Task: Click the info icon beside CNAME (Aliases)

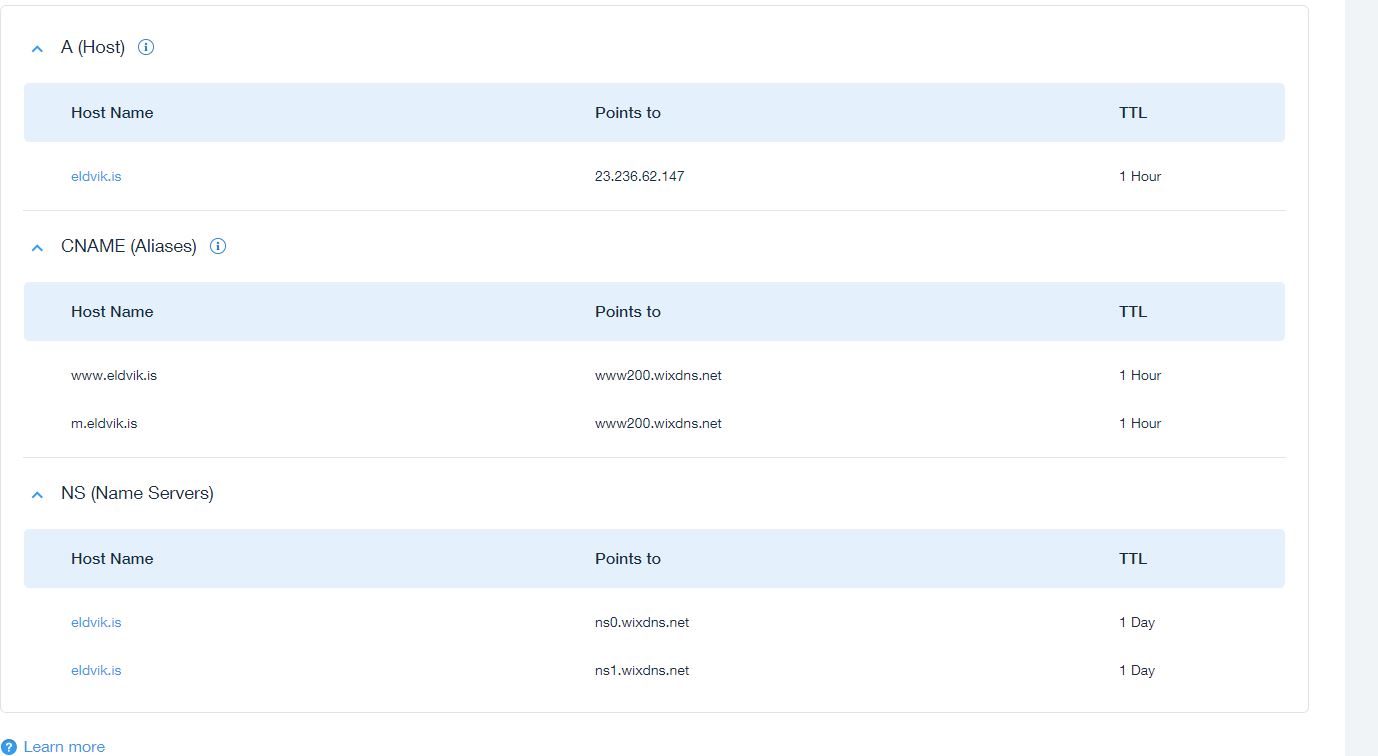Action: click(218, 246)
